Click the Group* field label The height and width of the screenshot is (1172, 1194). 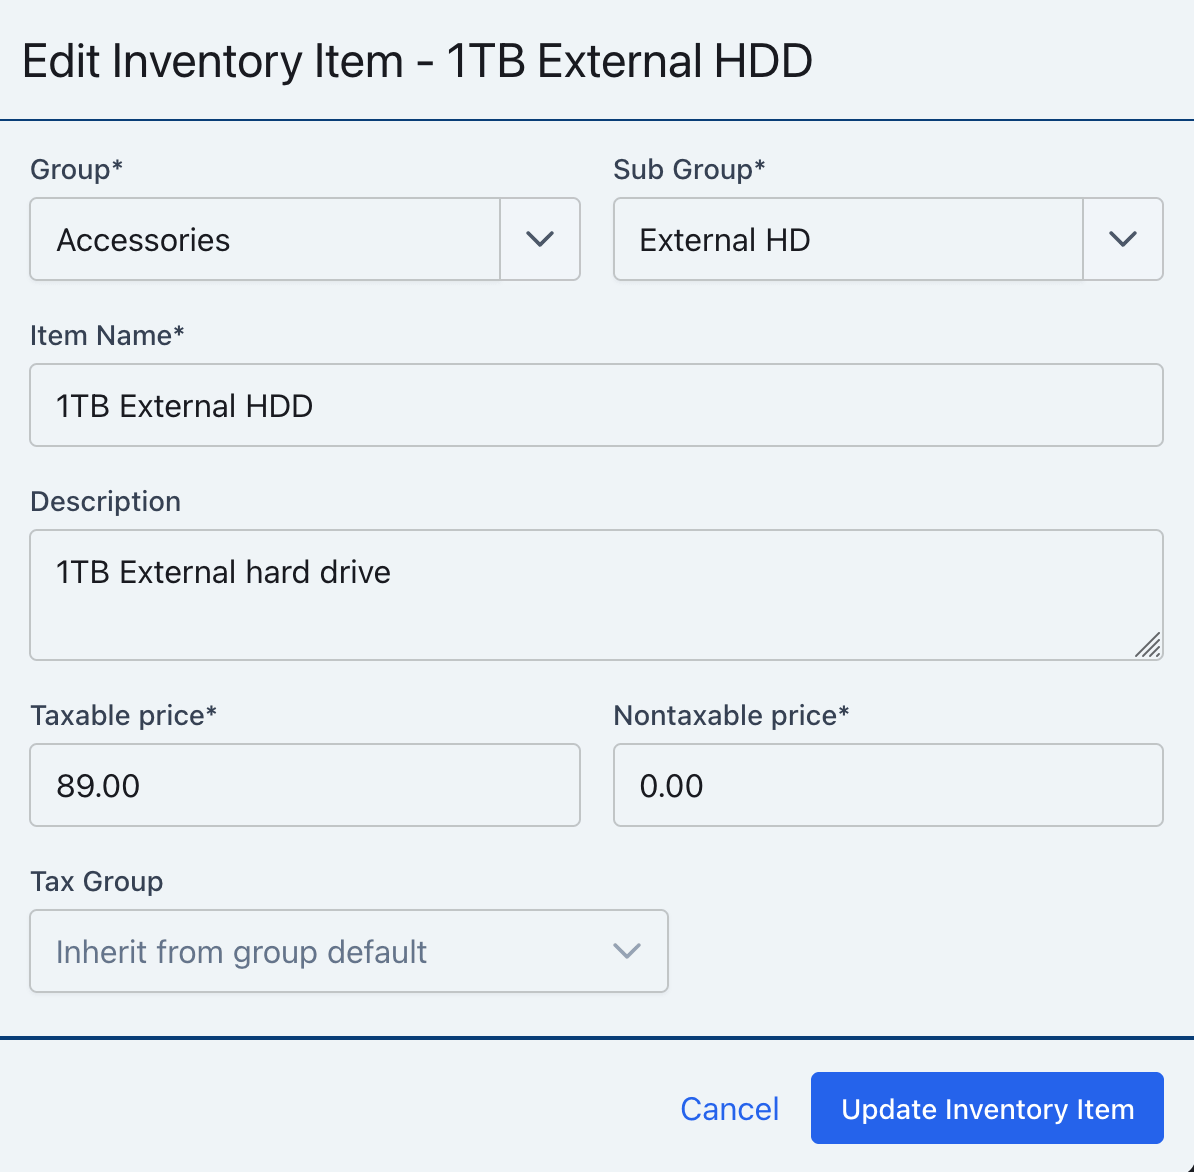pyautogui.click(x=76, y=169)
